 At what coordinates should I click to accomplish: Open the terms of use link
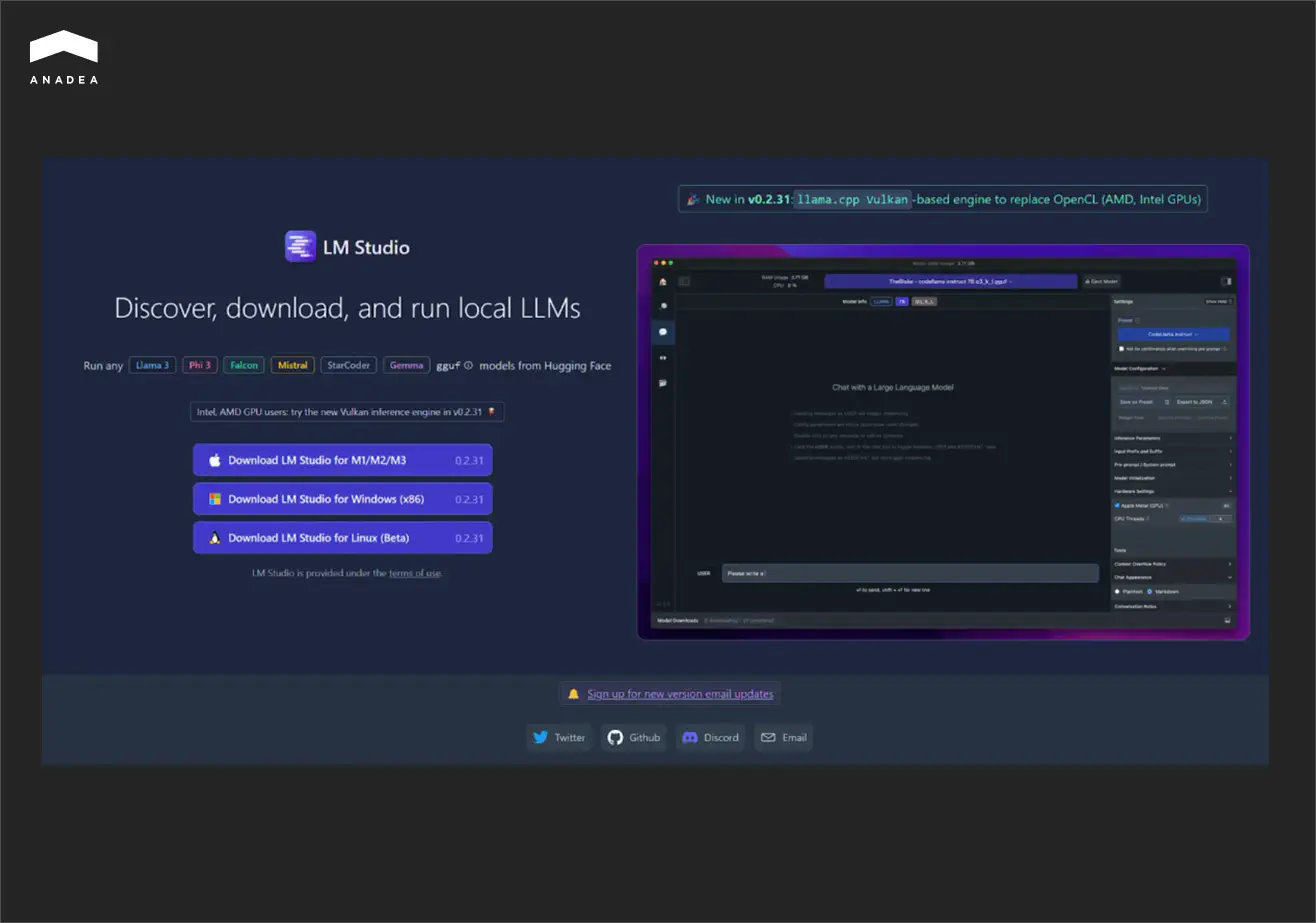pos(414,573)
